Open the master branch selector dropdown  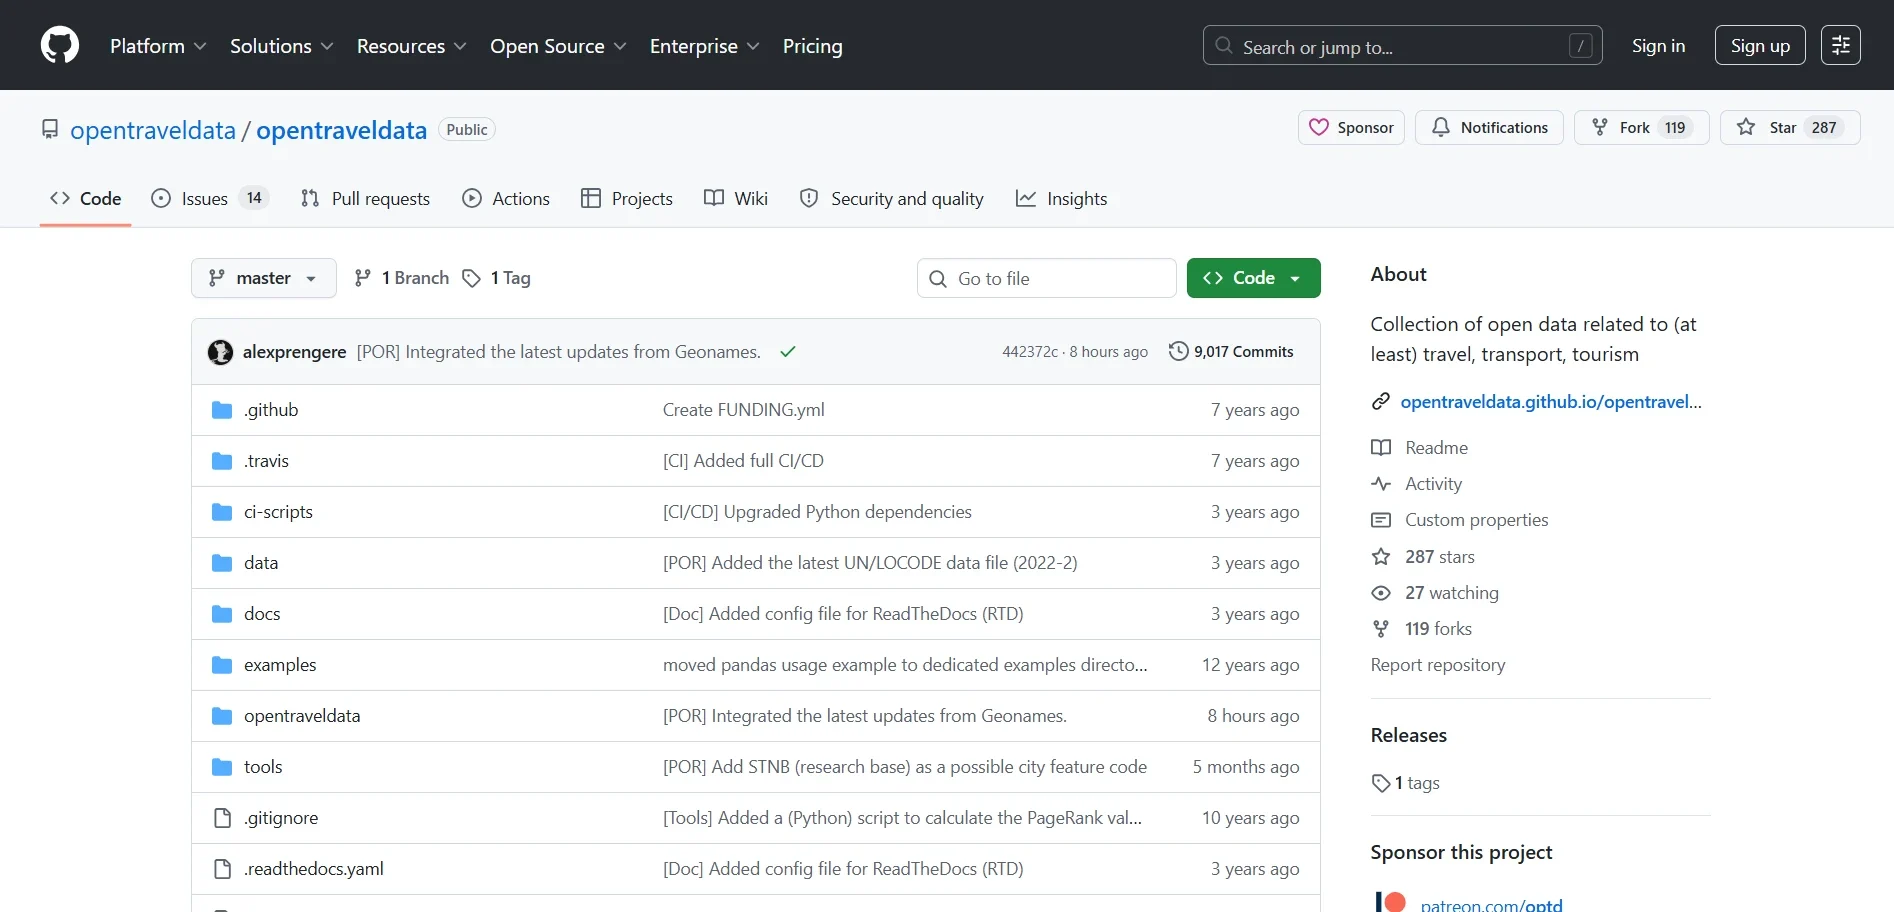[264, 278]
